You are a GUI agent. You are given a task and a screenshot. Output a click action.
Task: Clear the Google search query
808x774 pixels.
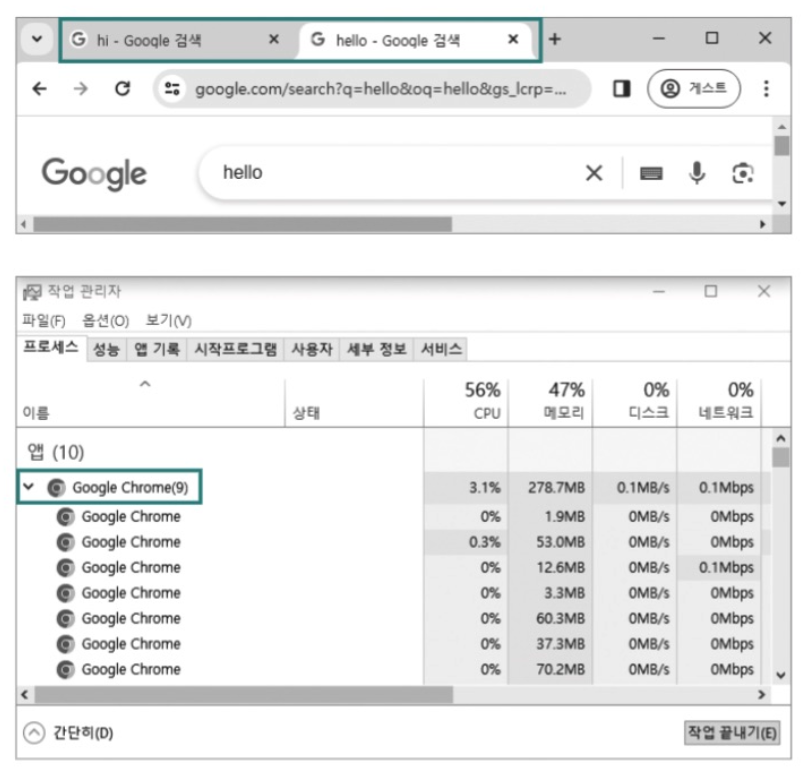click(594, 173)
